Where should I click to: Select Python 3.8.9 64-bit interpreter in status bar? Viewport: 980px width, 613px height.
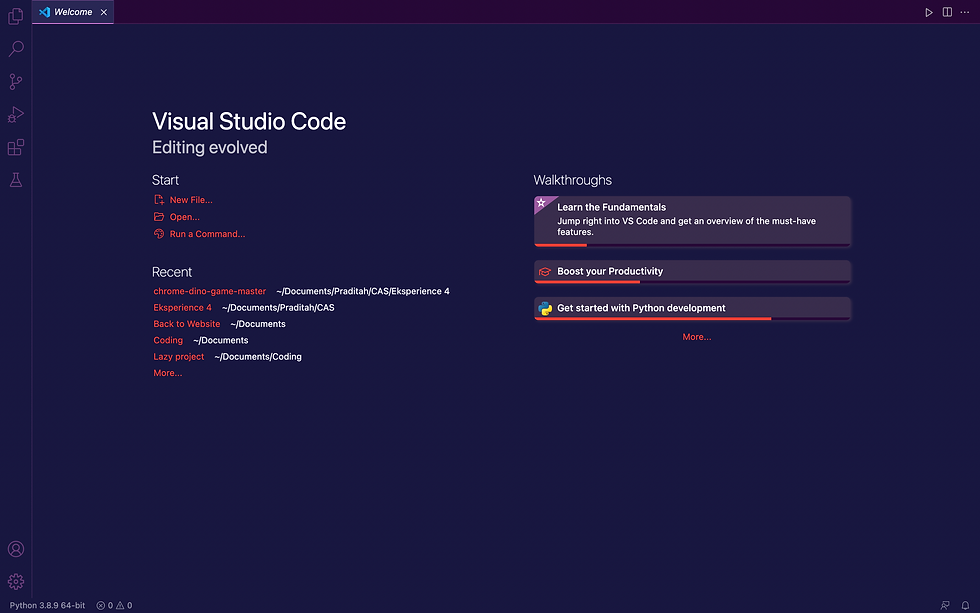[x=48, y=606]
